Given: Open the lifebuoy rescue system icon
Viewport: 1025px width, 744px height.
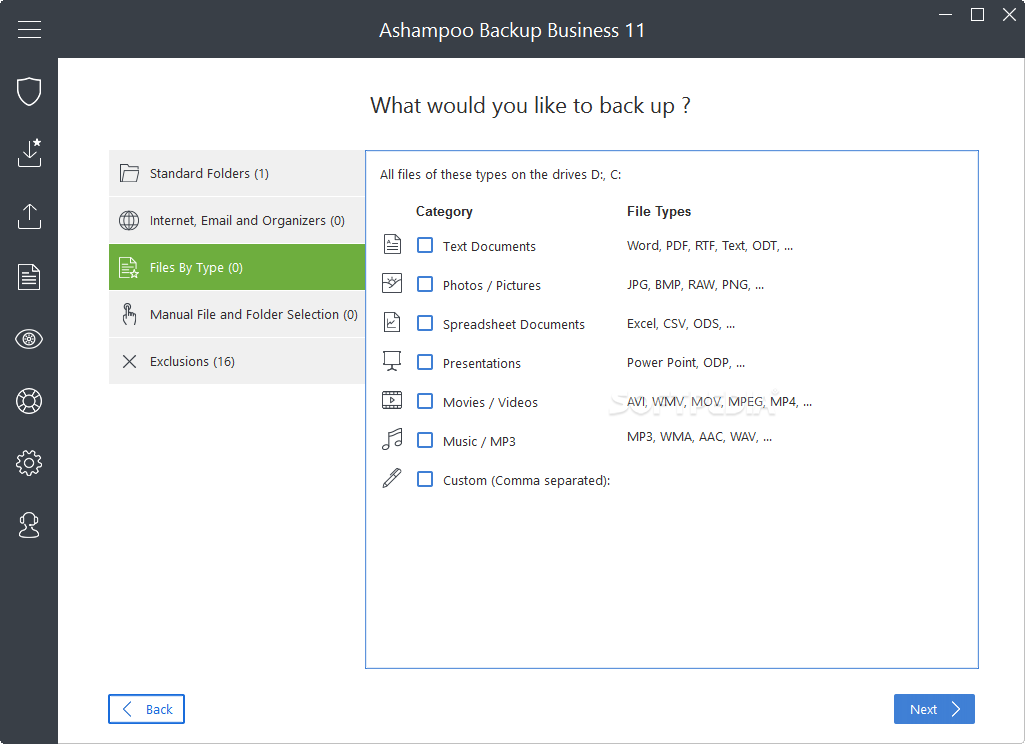Looking at the screenshot, I should click(x=29, y=401).
